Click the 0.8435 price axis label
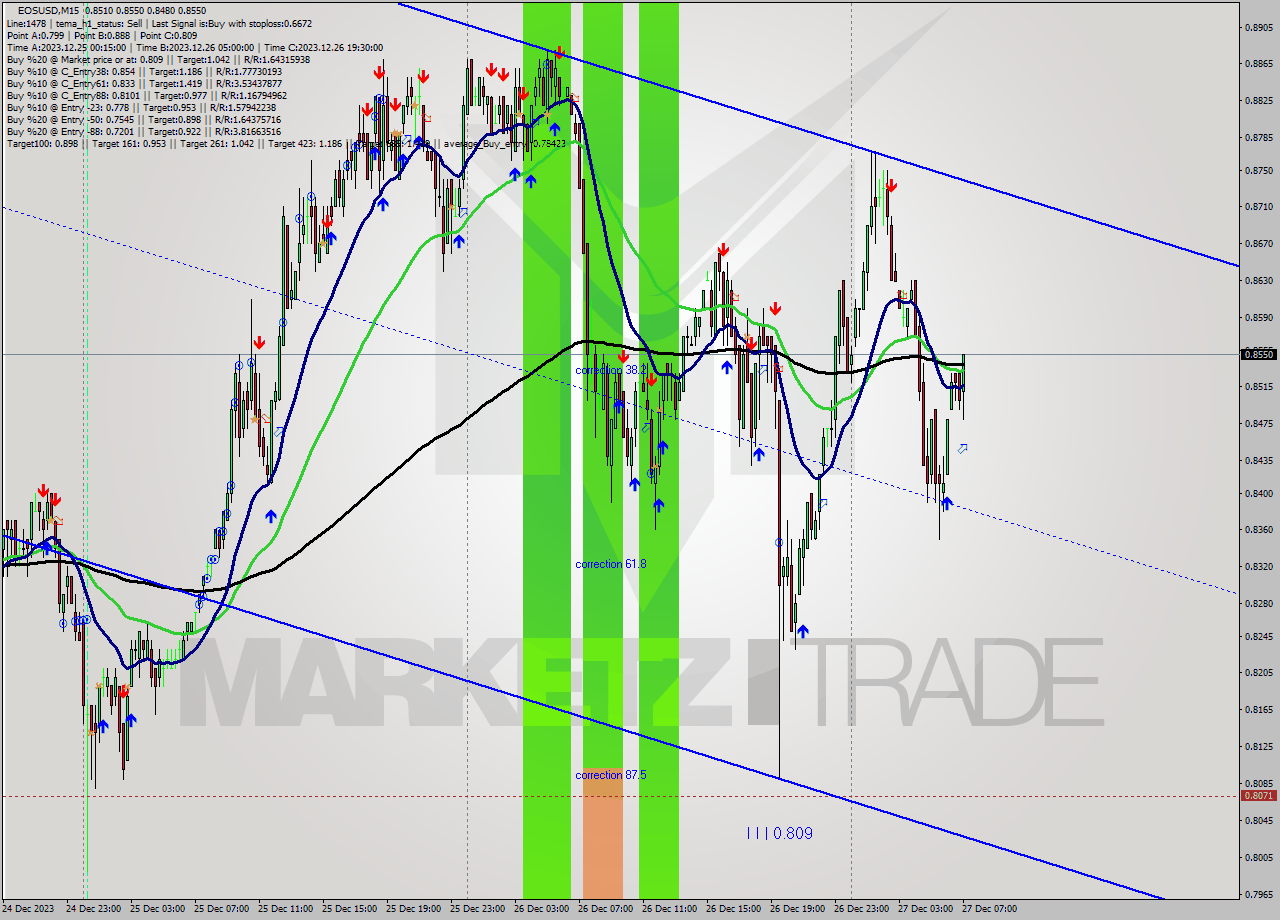 (x=1258, y=461)
